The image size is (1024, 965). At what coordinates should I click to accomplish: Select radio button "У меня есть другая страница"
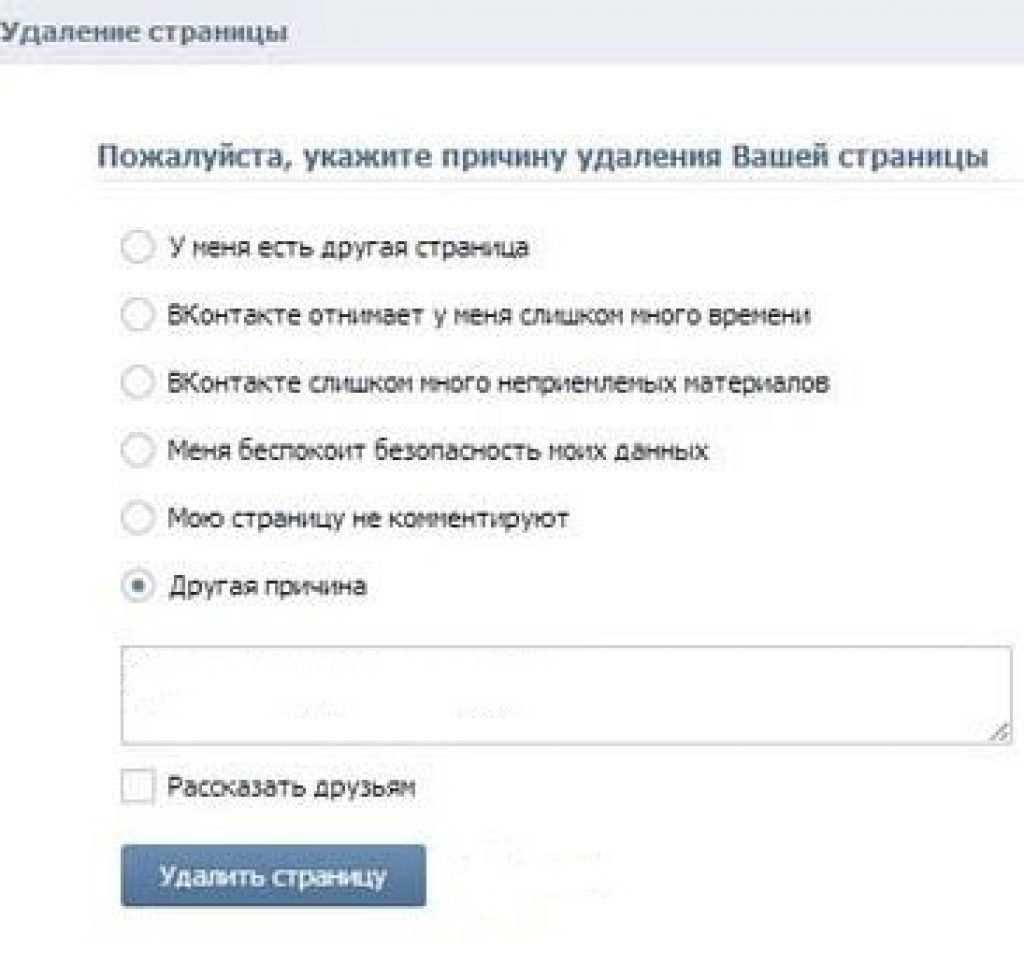tap(137, 247)
